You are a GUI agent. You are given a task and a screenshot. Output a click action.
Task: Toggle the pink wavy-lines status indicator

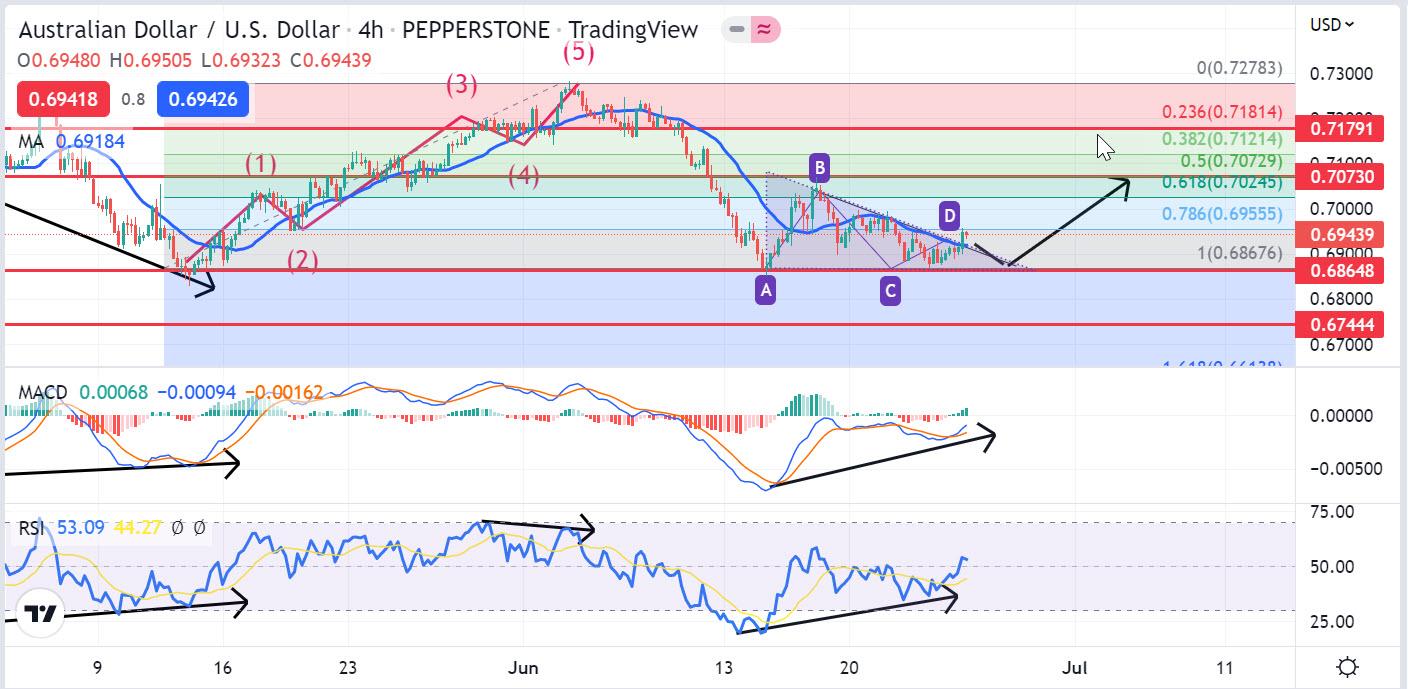click(765, 30)
